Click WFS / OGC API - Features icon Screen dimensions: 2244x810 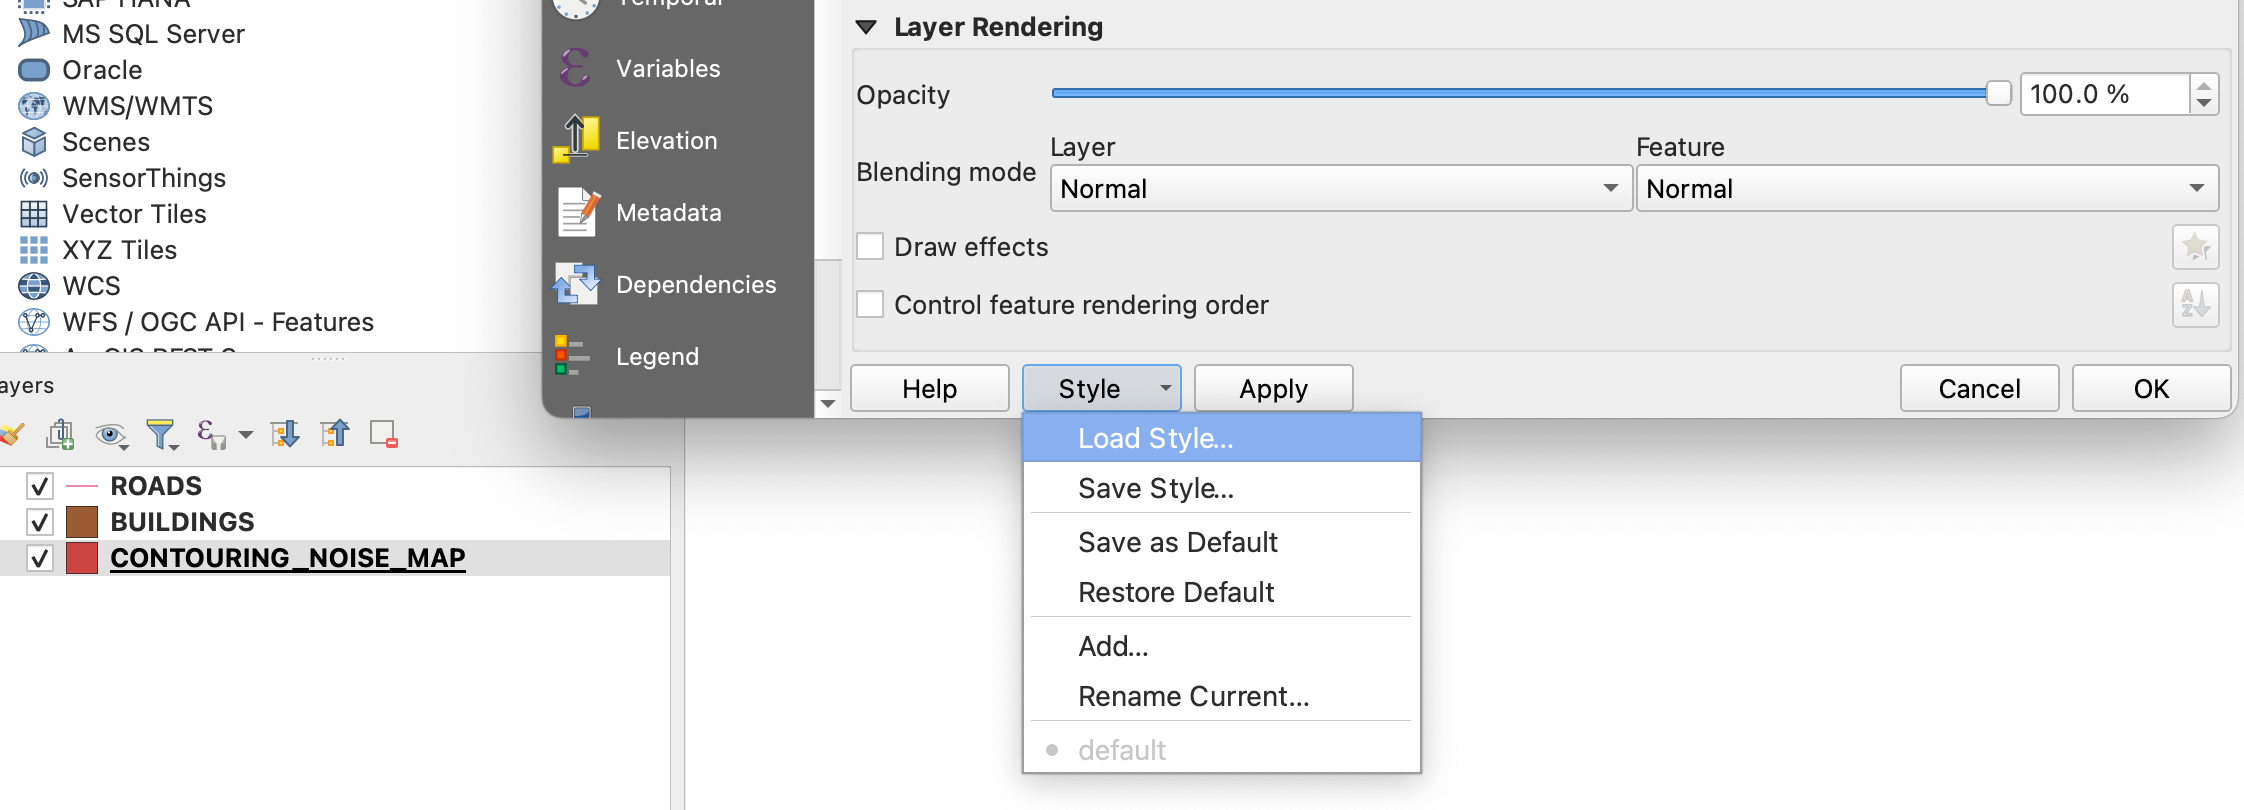pos(34,322)
